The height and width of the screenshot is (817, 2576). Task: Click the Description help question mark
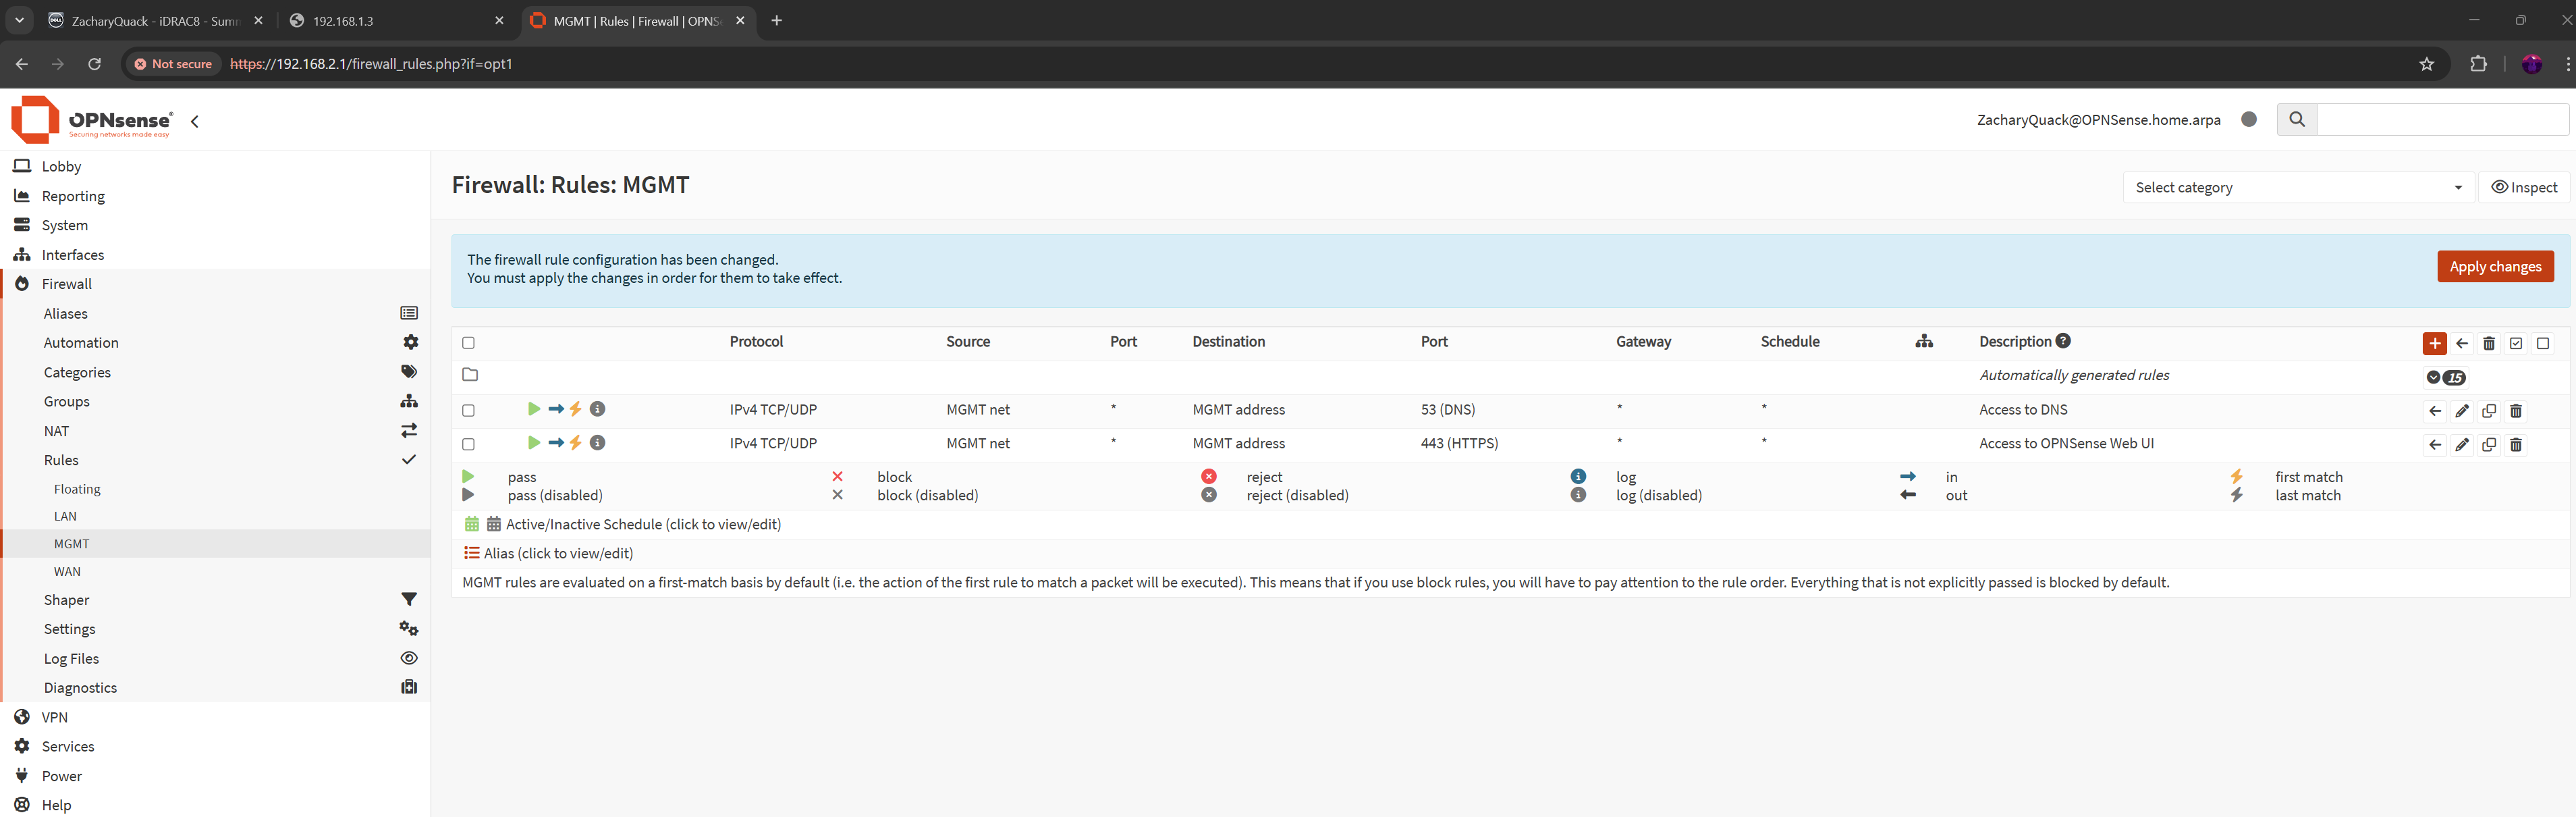tap(2063, 341)
